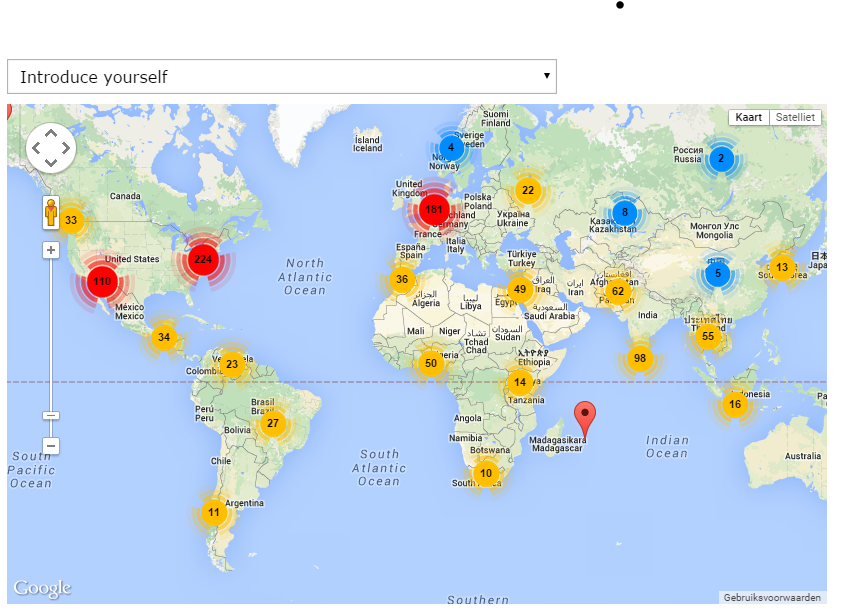Click the red 224 cluster marker
Viewport: 842px width, 616px height.
203,259
